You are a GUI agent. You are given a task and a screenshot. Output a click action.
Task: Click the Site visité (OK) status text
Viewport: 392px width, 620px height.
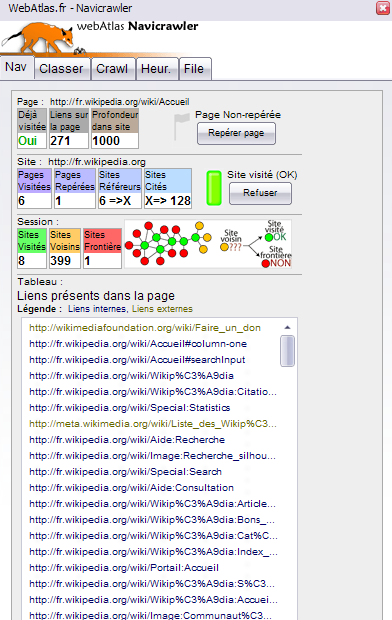point(262,175)
